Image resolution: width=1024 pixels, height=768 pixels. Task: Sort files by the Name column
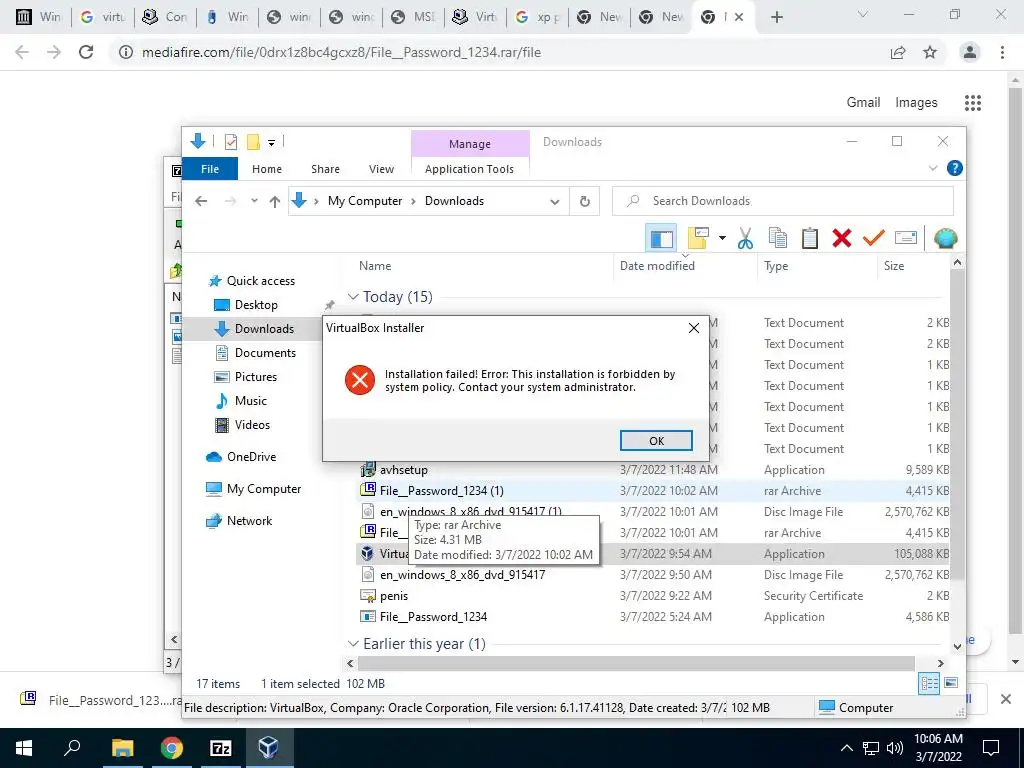click(x=375, y=266)
